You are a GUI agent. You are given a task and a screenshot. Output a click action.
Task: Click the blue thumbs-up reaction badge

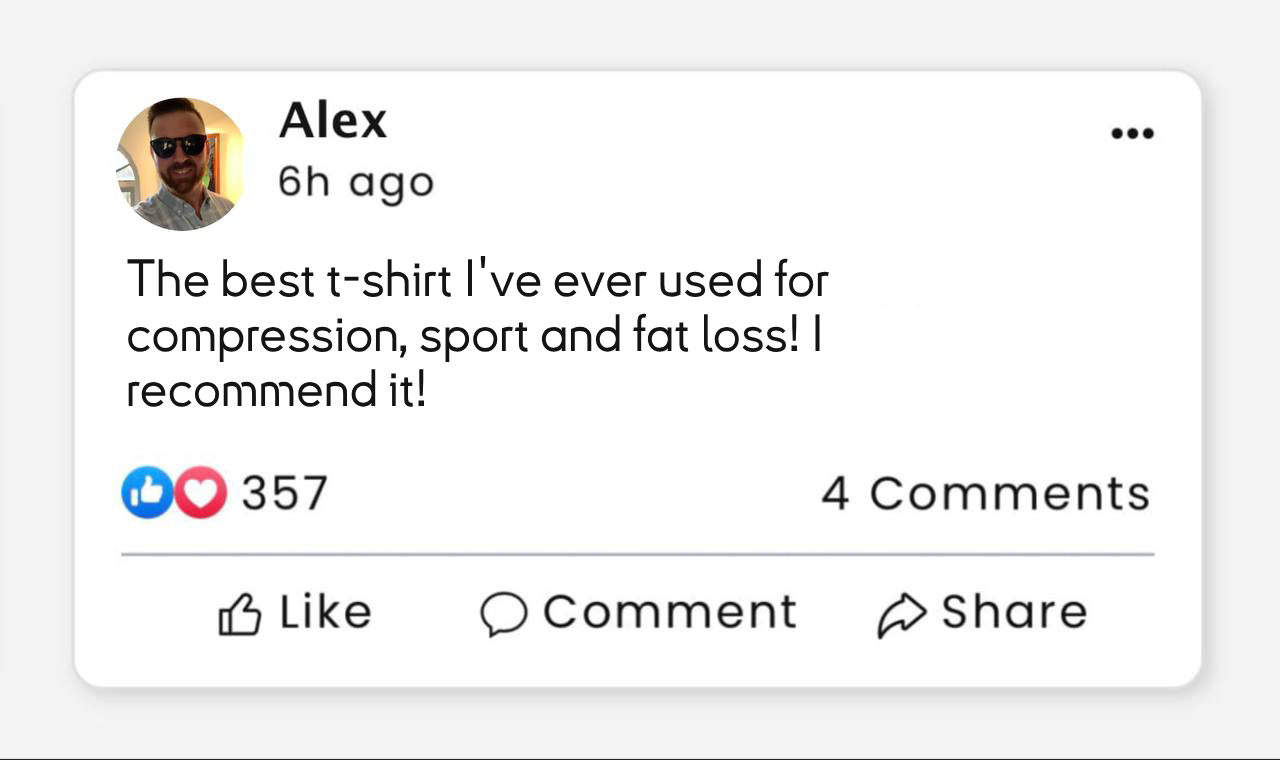pos(146,493)
